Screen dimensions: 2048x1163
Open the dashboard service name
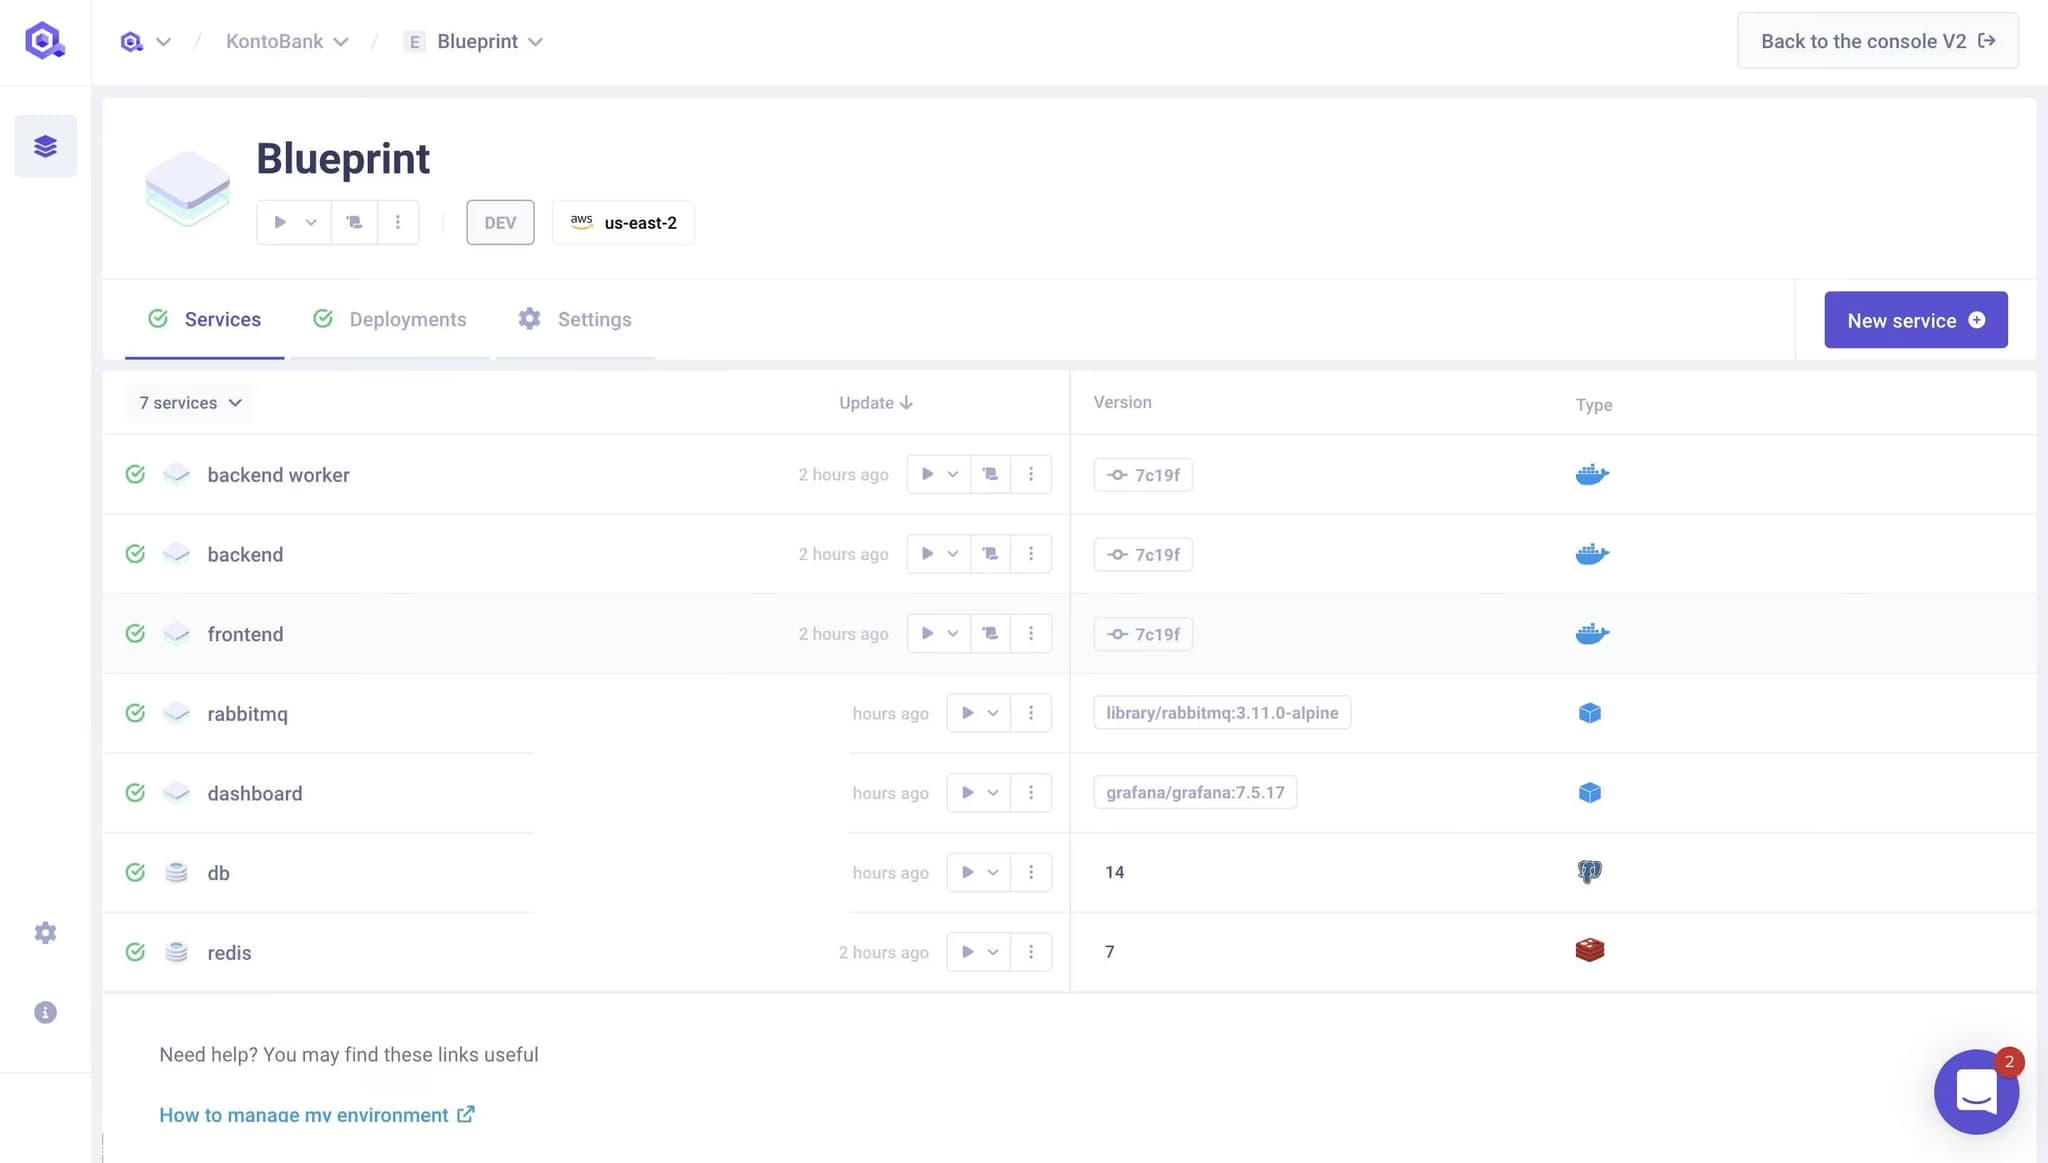(255, 793)
